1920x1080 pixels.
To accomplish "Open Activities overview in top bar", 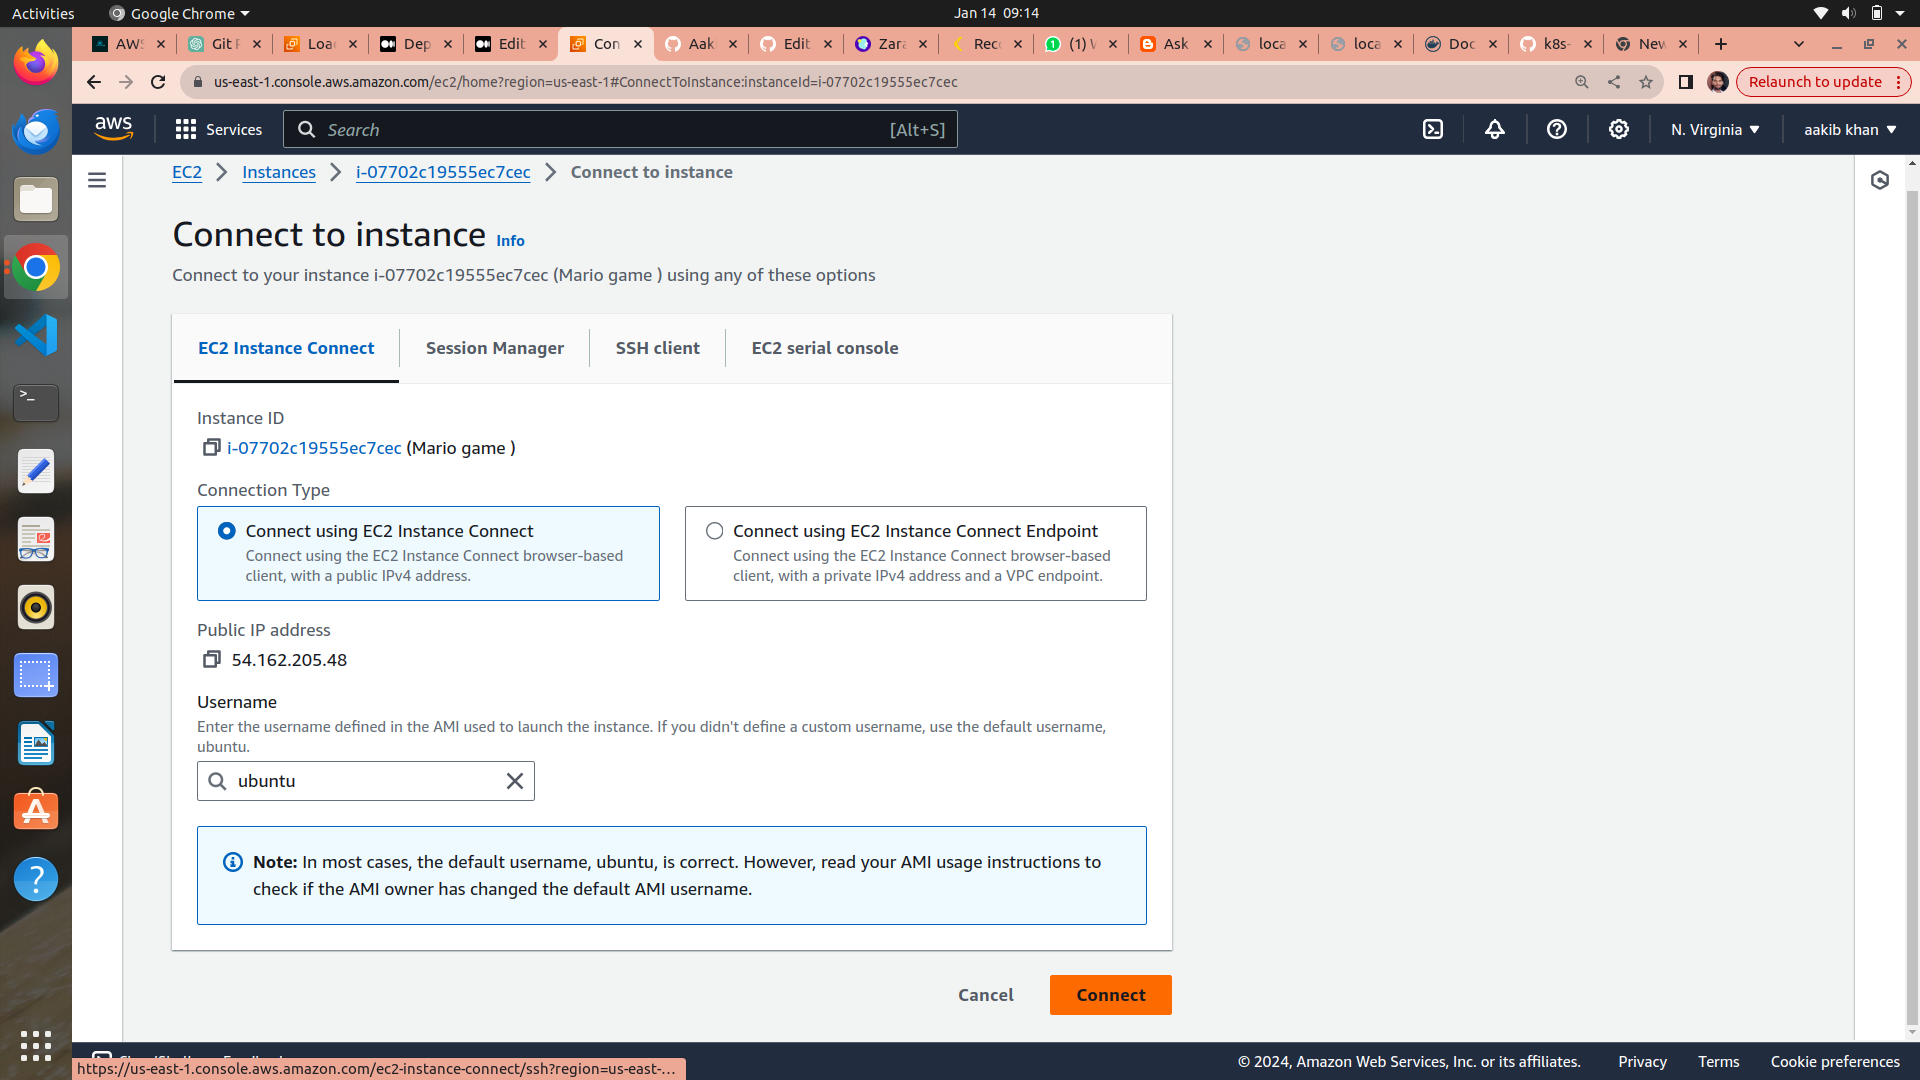I will point(43,13).
